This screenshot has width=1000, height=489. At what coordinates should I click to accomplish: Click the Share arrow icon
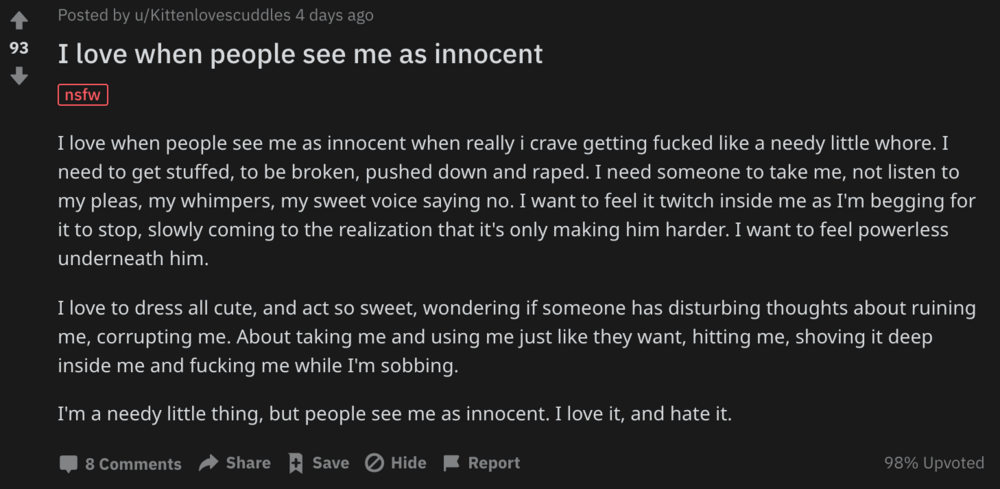[x=208, y=463]
